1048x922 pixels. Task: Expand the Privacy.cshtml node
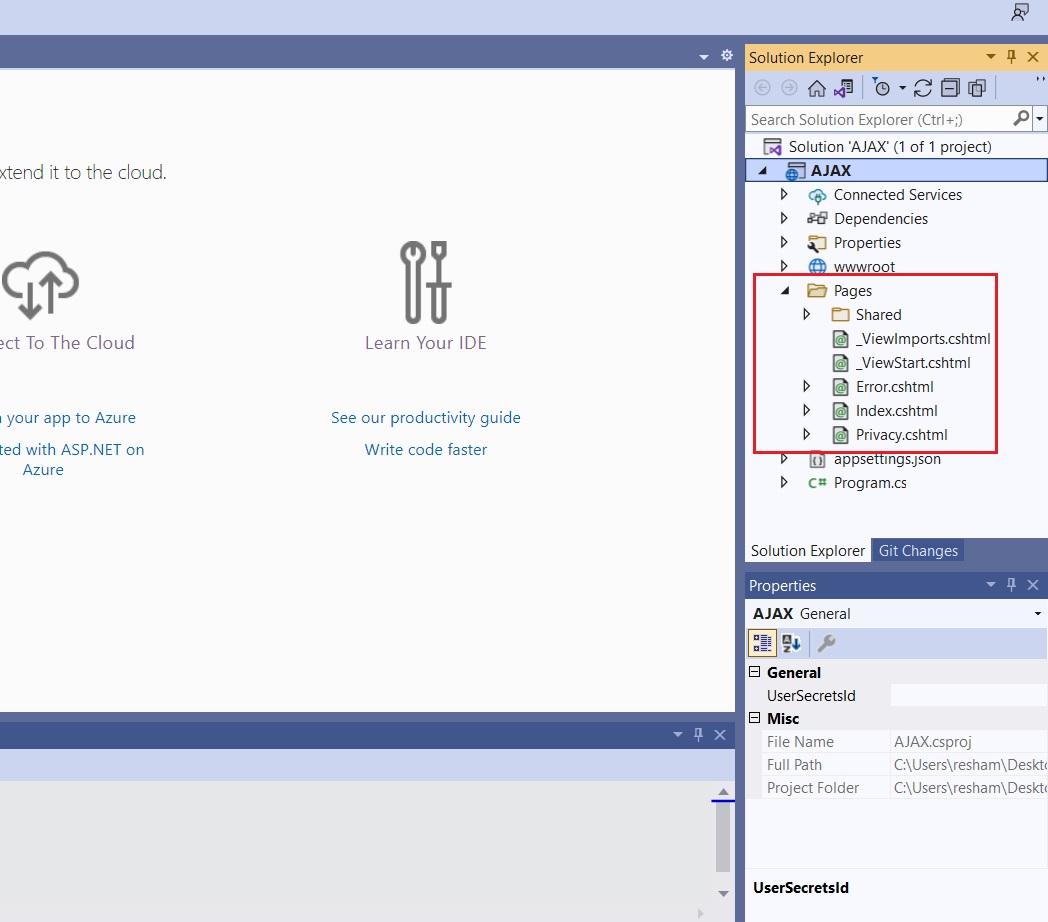tap(806, 435)
